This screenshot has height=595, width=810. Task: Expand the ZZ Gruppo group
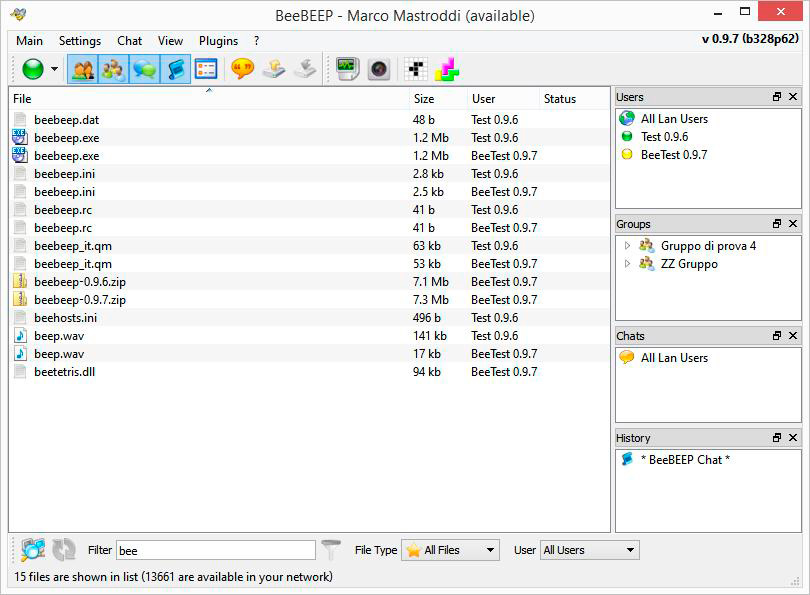627,264
